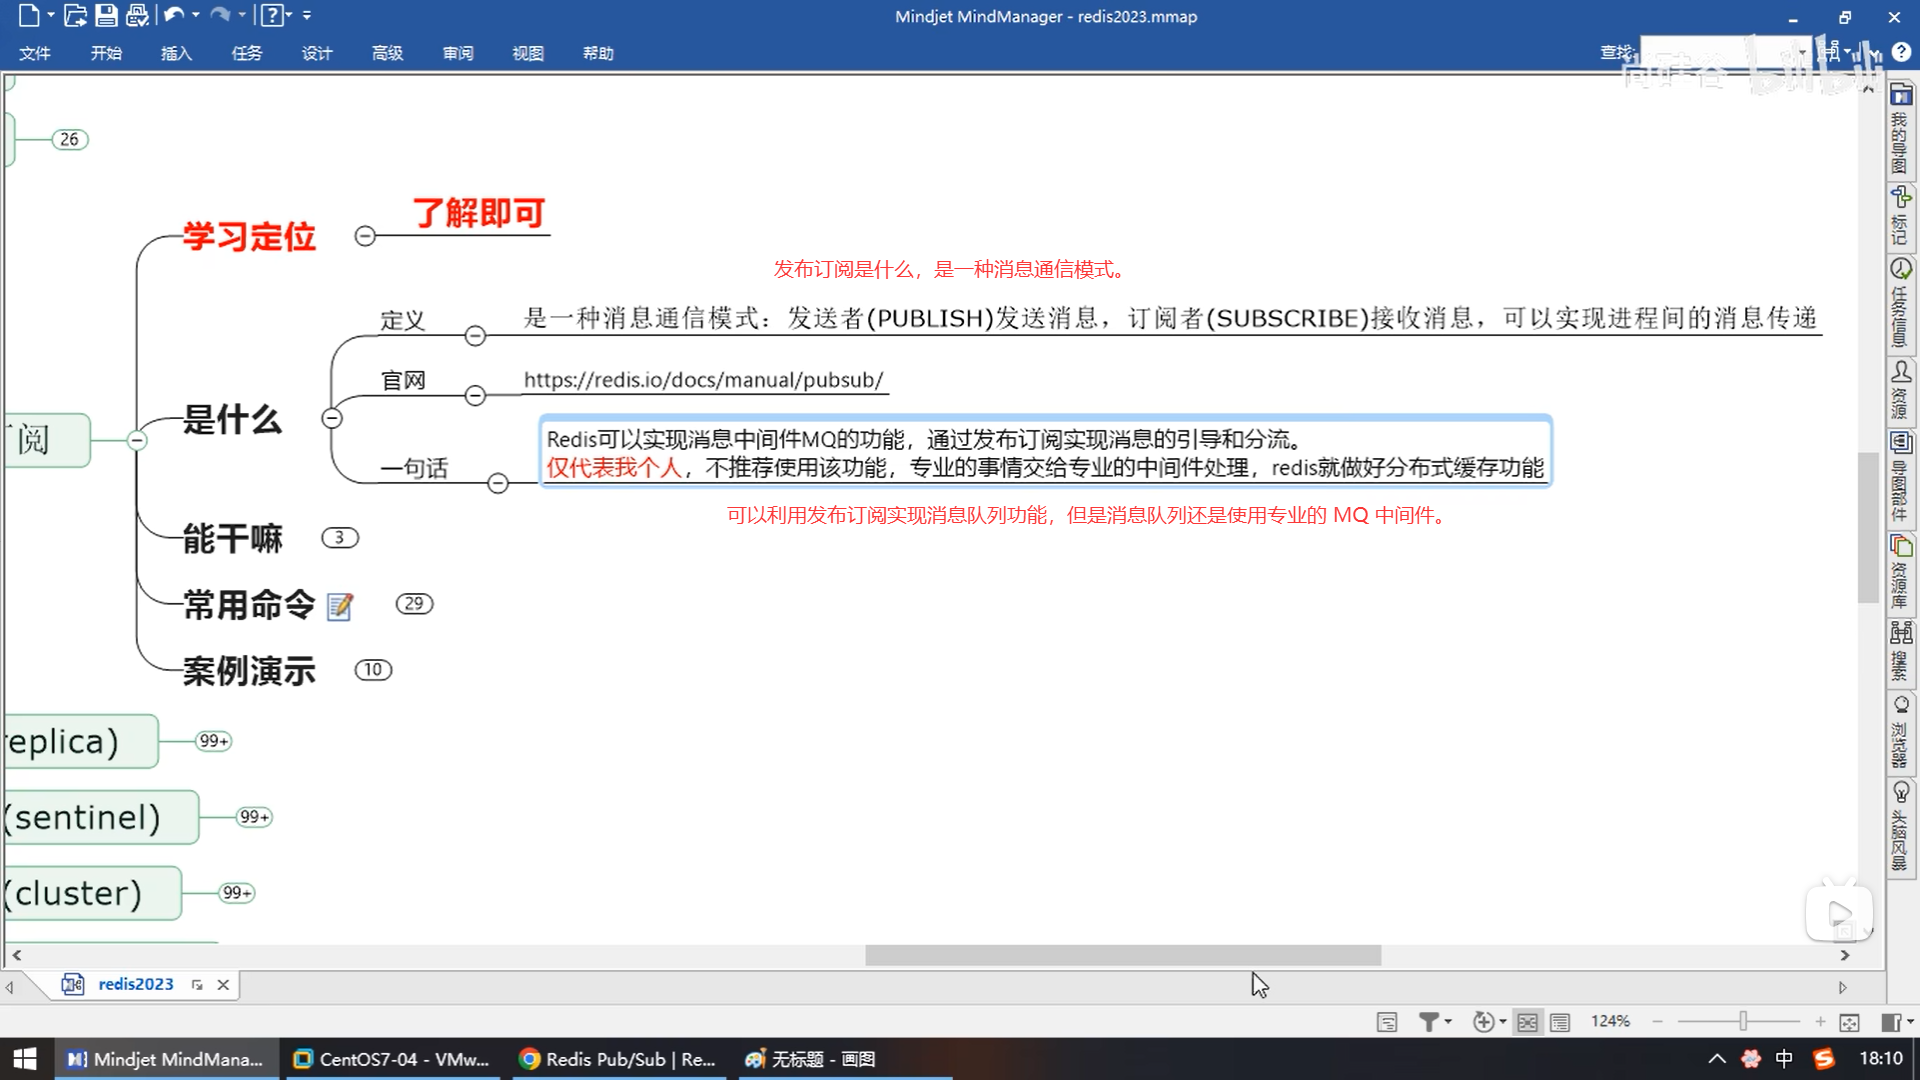Click the Open file folder icon
Image resolution: width=1920 pixels, height=1080 pixels.
pos(75,15)
